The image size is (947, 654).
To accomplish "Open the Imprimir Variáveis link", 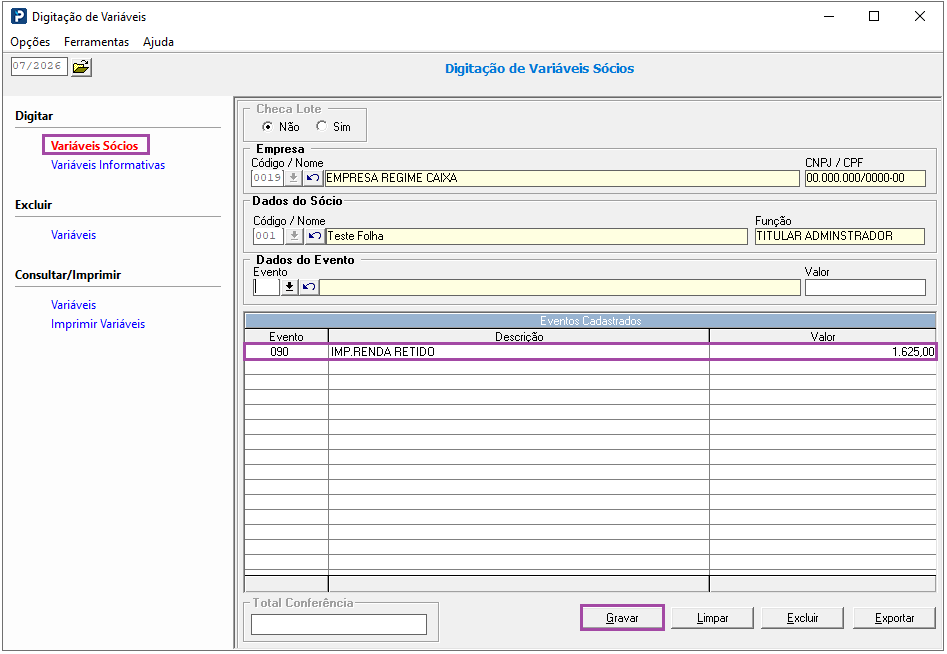I will [x=98, y=324].
